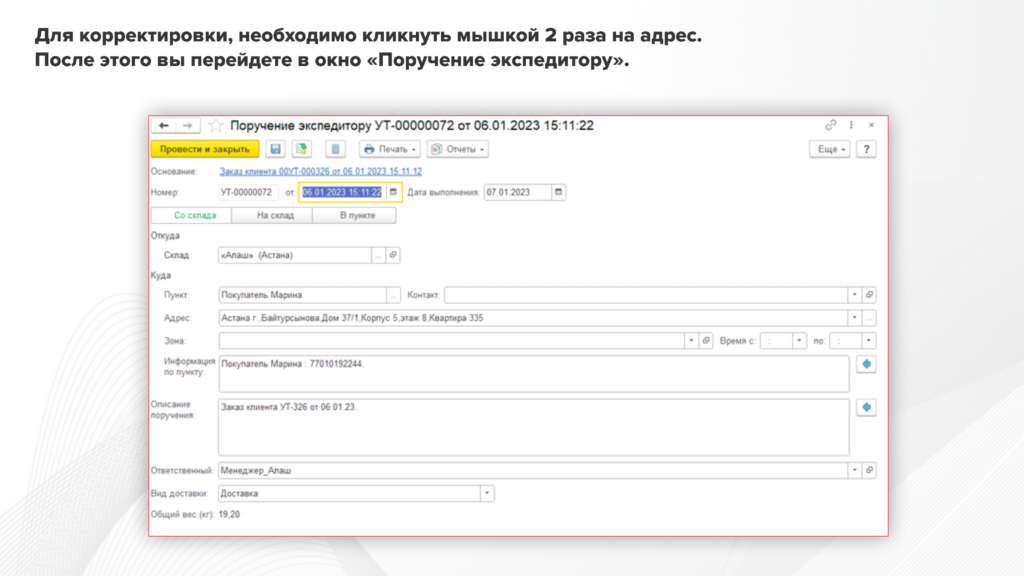The height and width of the screenshot is (576, 1024).
Task: Click the Дата выполнения value 07.01.2023
Action: [x=518, y=192]
